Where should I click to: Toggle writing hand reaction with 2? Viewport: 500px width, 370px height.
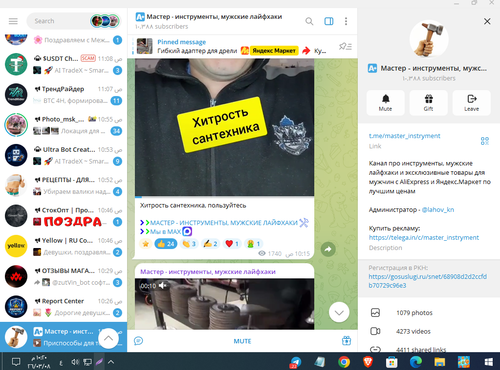pyautogui.click(x=211, y=244)
